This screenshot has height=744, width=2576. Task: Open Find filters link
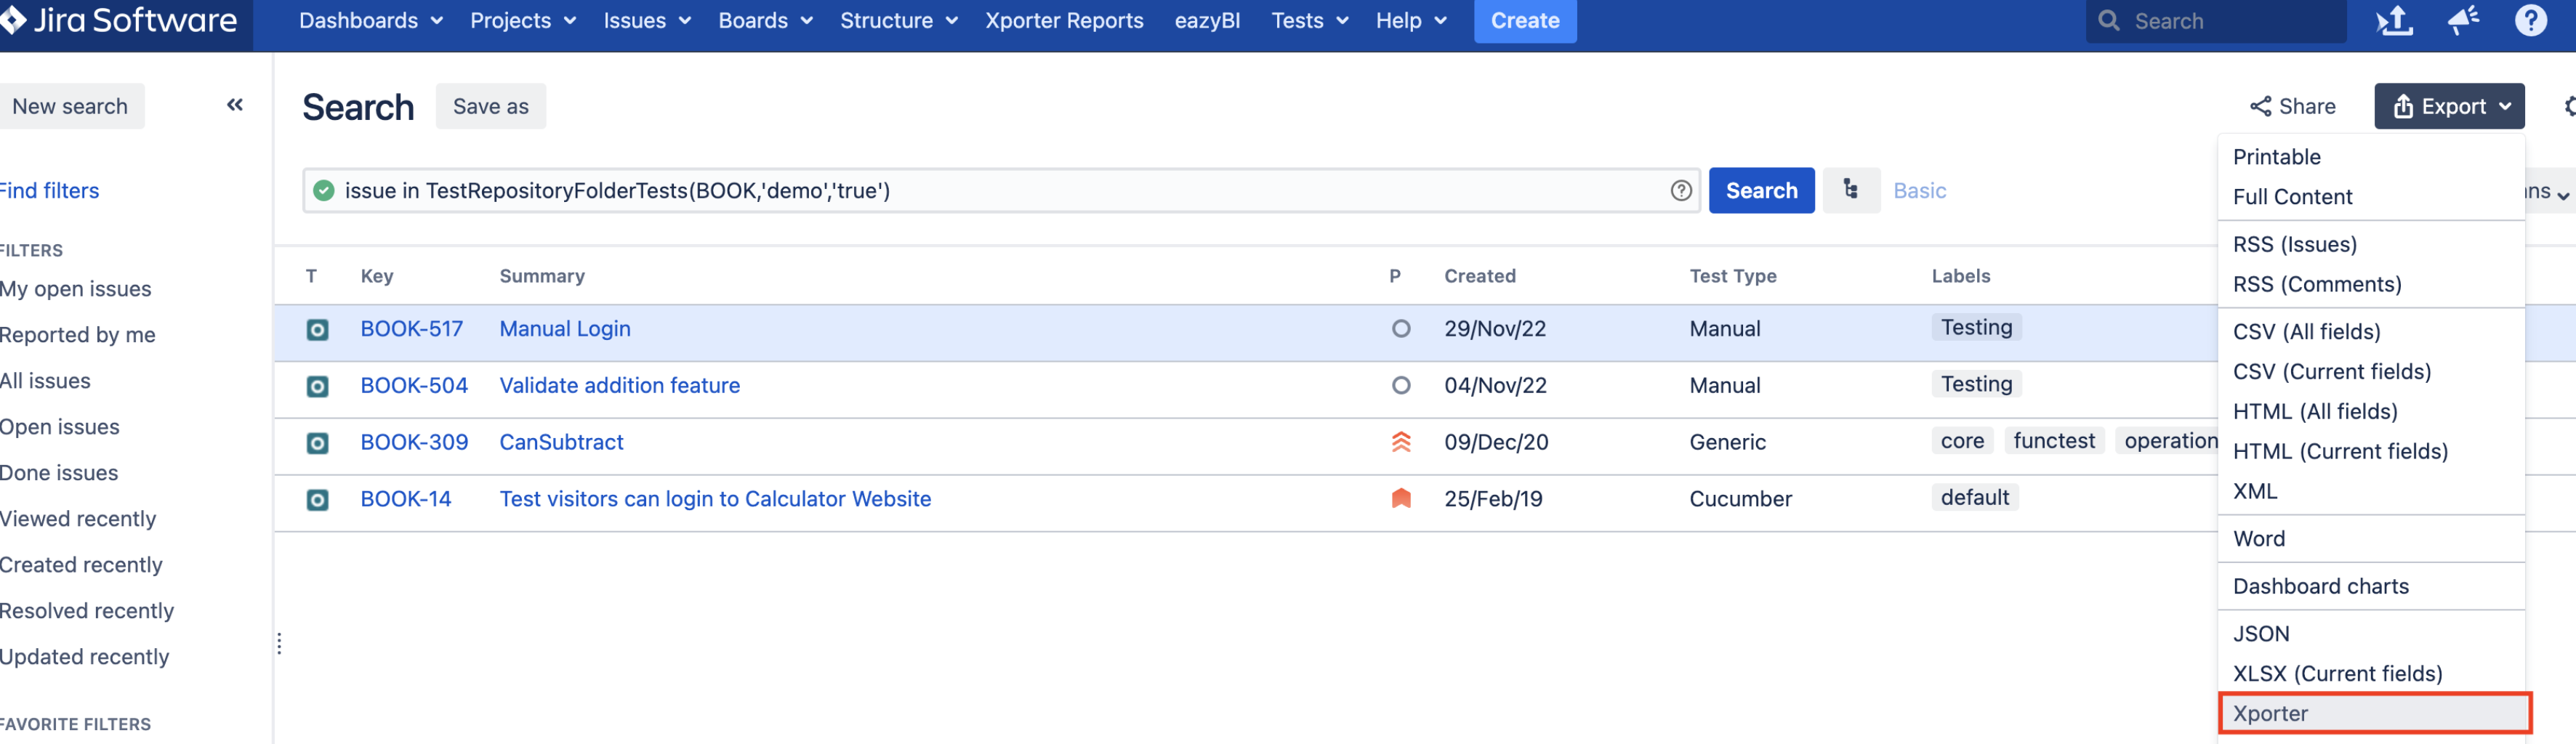coord(49,190)
